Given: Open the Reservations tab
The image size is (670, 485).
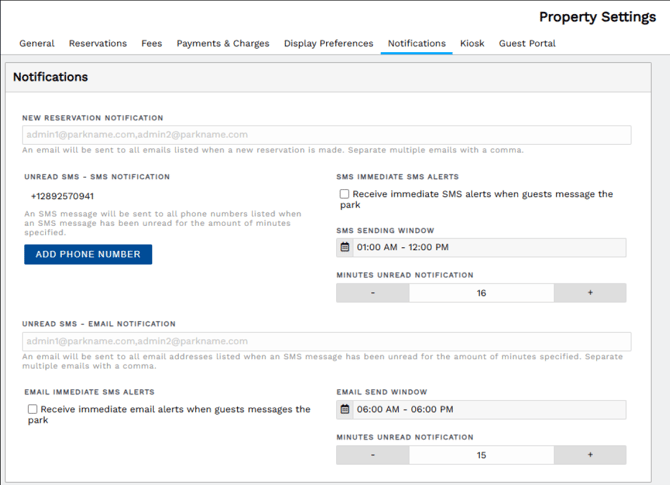Looking at the screenshot, I should coord(98,44).
